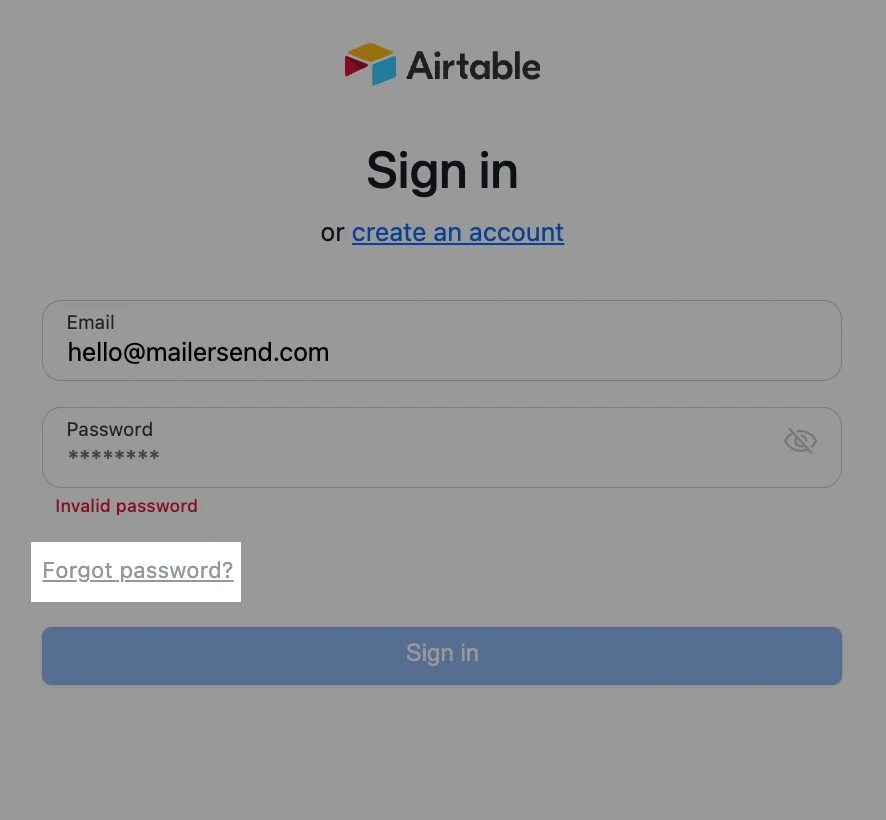Click the Invalid password error message
The height and width of the screenshot is (820, 886).
(x=126, y=506)
